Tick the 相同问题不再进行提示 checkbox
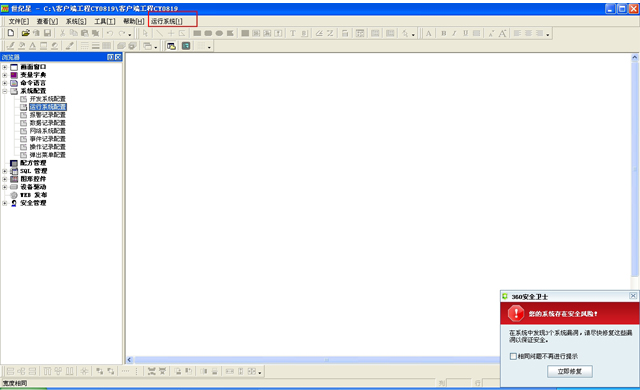The image size is (640, 390). tap(513, 356)
